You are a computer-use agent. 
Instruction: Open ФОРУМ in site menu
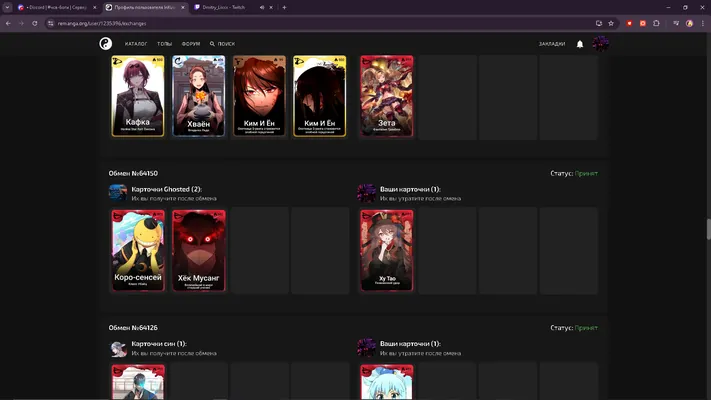190,44
